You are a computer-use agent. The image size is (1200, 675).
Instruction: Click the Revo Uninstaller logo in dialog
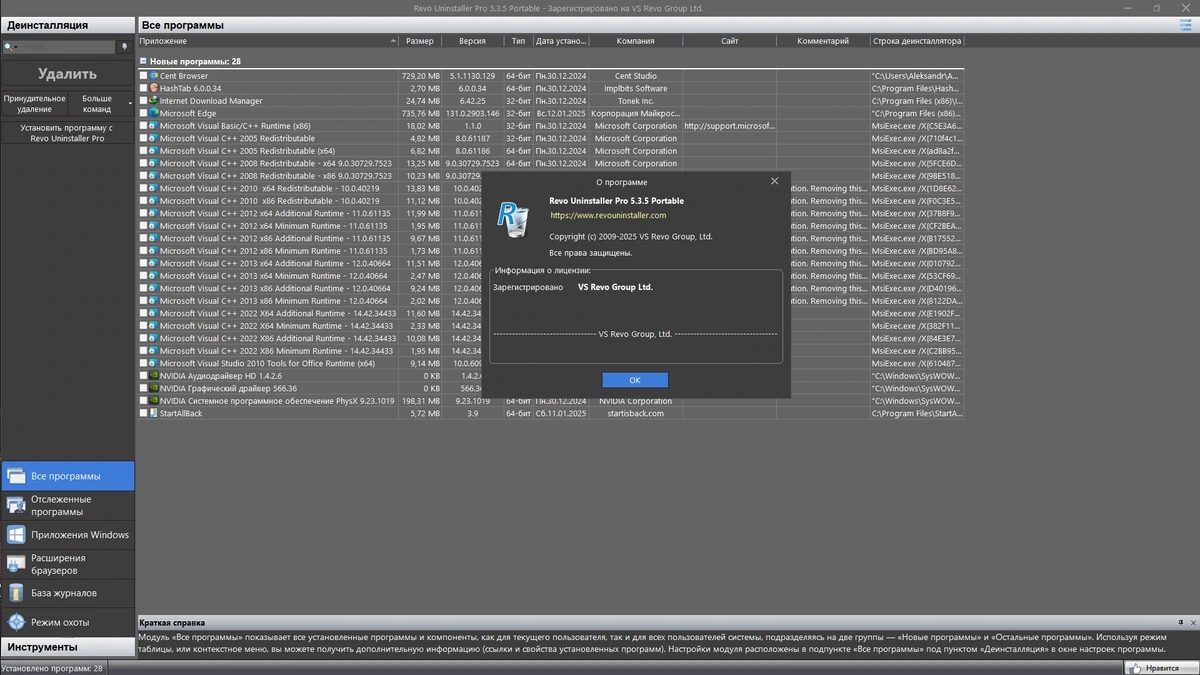point(513,219)
